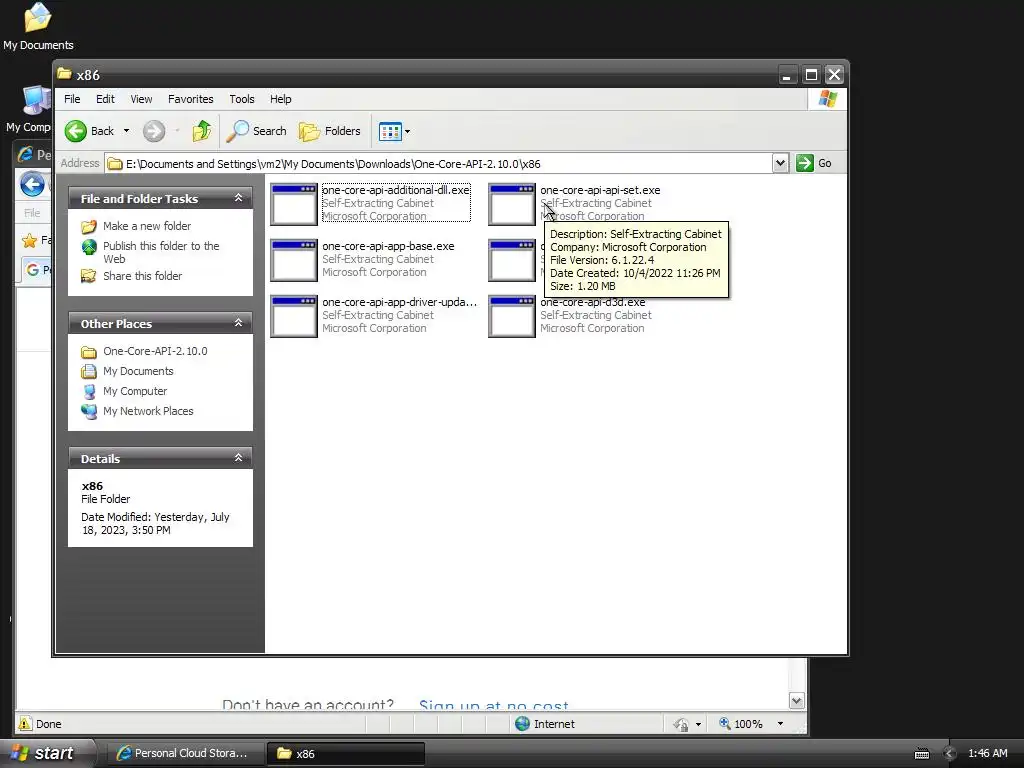Select the one-core-api-additional-dll.exe icon

pyautogui.click(x=294, y=204)
